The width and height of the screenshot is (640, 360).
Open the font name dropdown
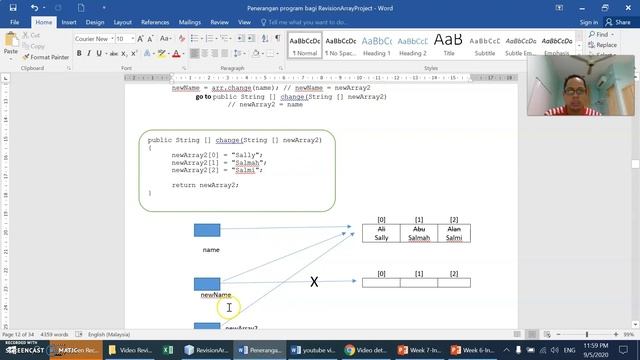112,39
